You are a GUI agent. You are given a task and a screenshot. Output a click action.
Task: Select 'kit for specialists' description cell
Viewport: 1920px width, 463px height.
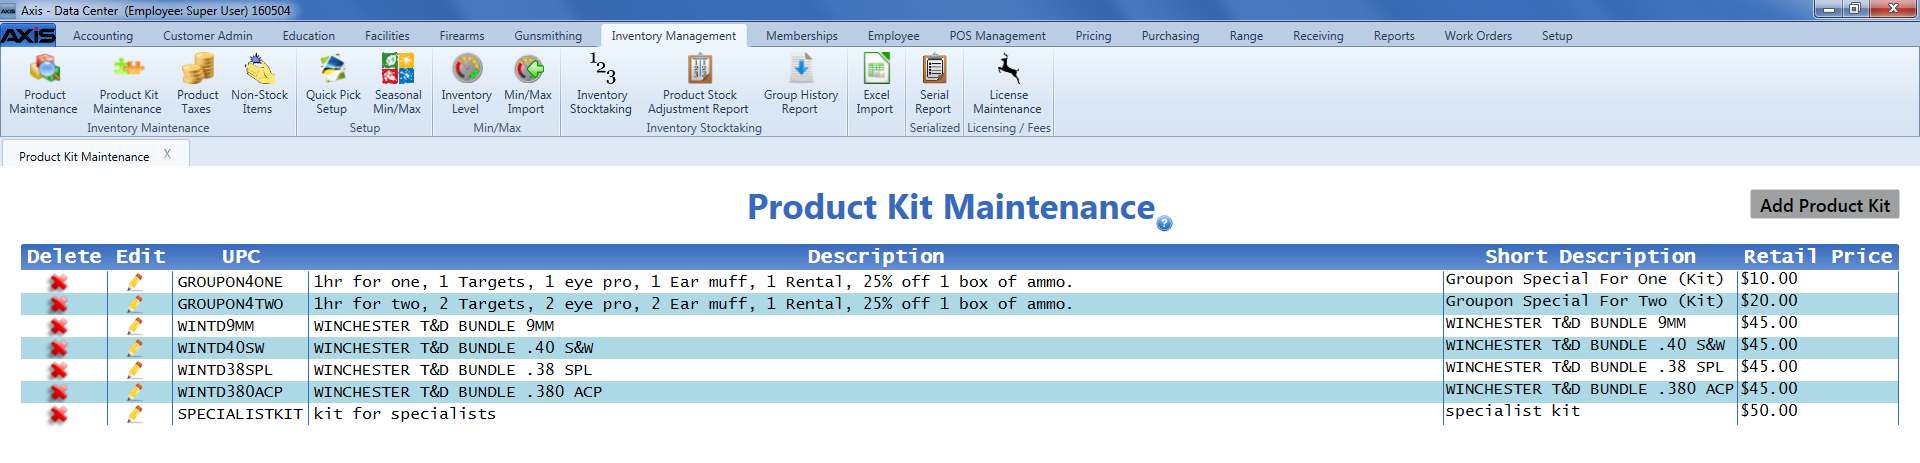coord(876,414)
